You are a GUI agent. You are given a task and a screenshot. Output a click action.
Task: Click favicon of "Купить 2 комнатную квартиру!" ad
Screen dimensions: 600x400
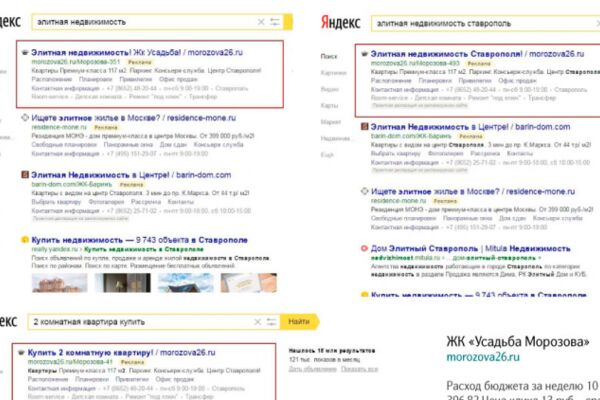click(21, 353)
